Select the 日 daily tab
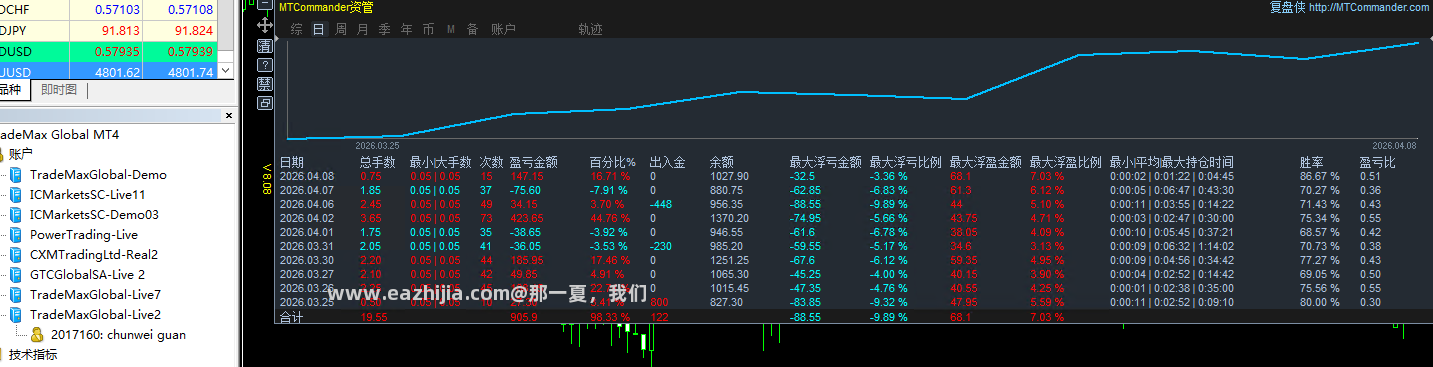The image size is (1433, 367). 319,30
